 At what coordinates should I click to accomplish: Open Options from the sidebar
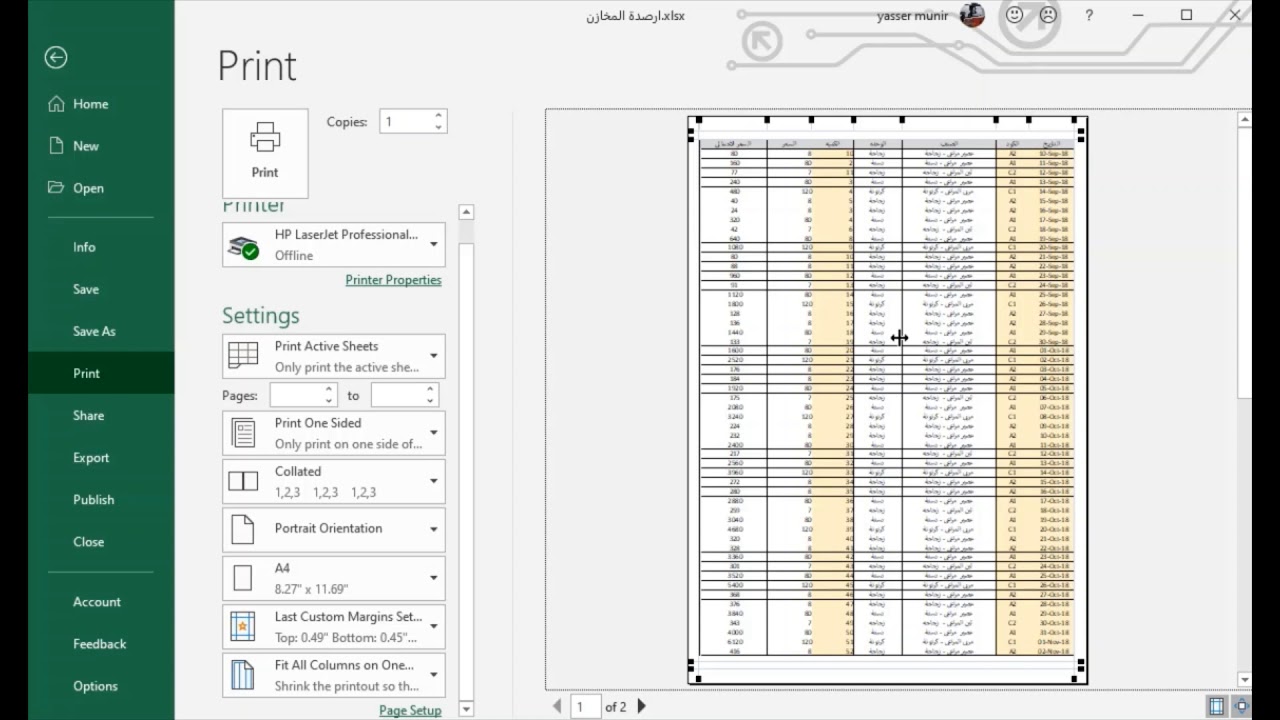101,686
